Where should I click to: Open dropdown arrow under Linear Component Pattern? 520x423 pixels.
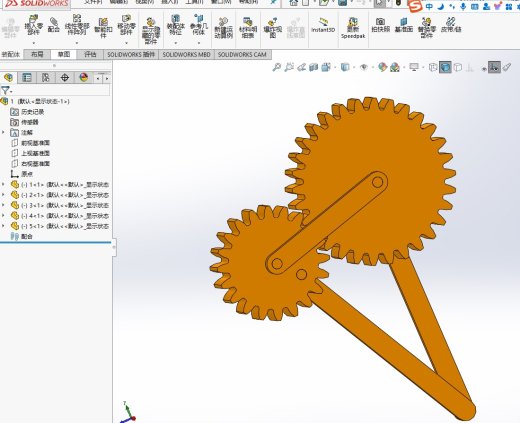coord(77,43)
